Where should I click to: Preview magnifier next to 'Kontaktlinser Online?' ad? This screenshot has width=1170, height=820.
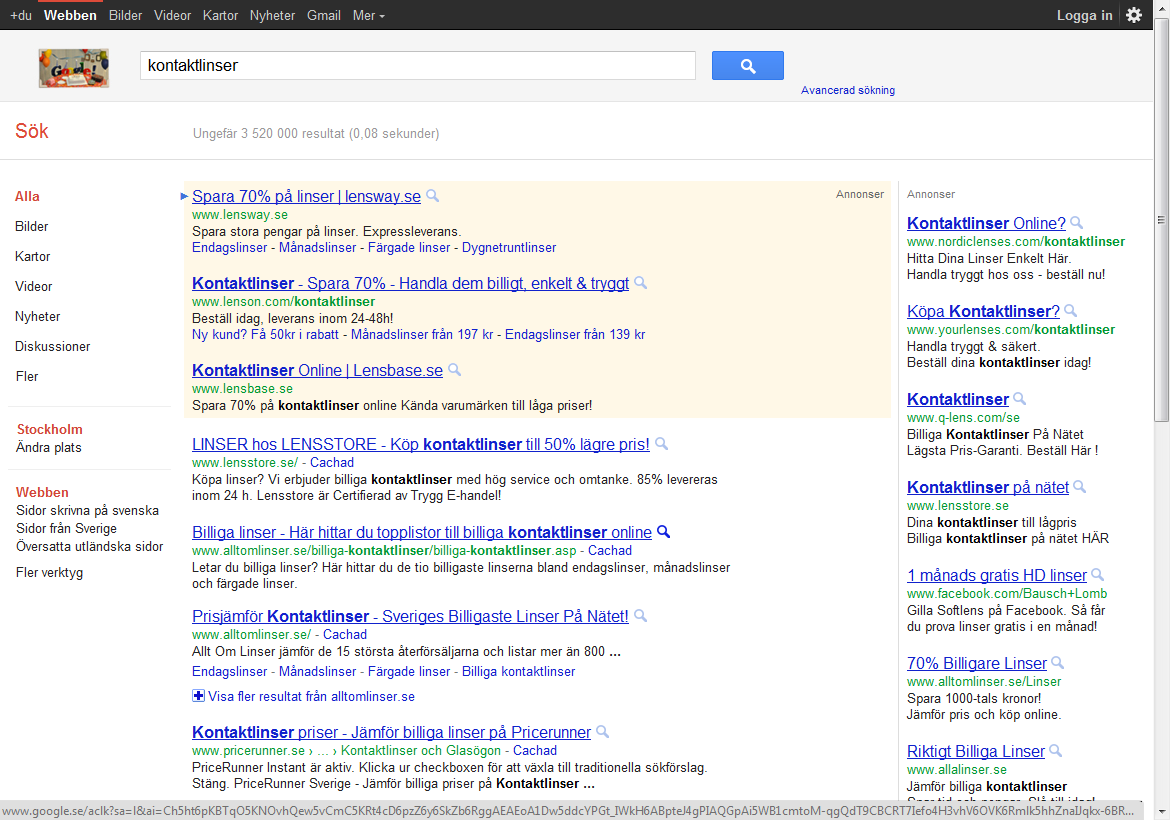pos(1076,223)
